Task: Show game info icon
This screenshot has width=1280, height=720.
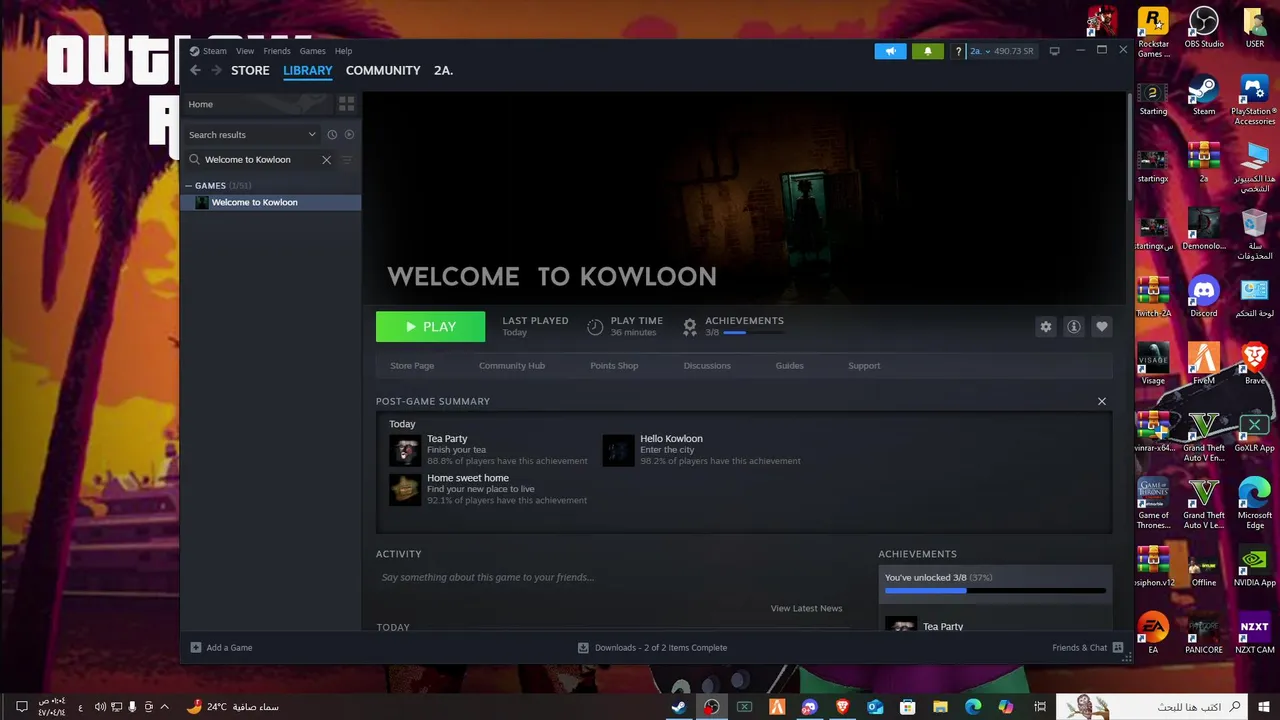Action: (x=1074, y=326)
